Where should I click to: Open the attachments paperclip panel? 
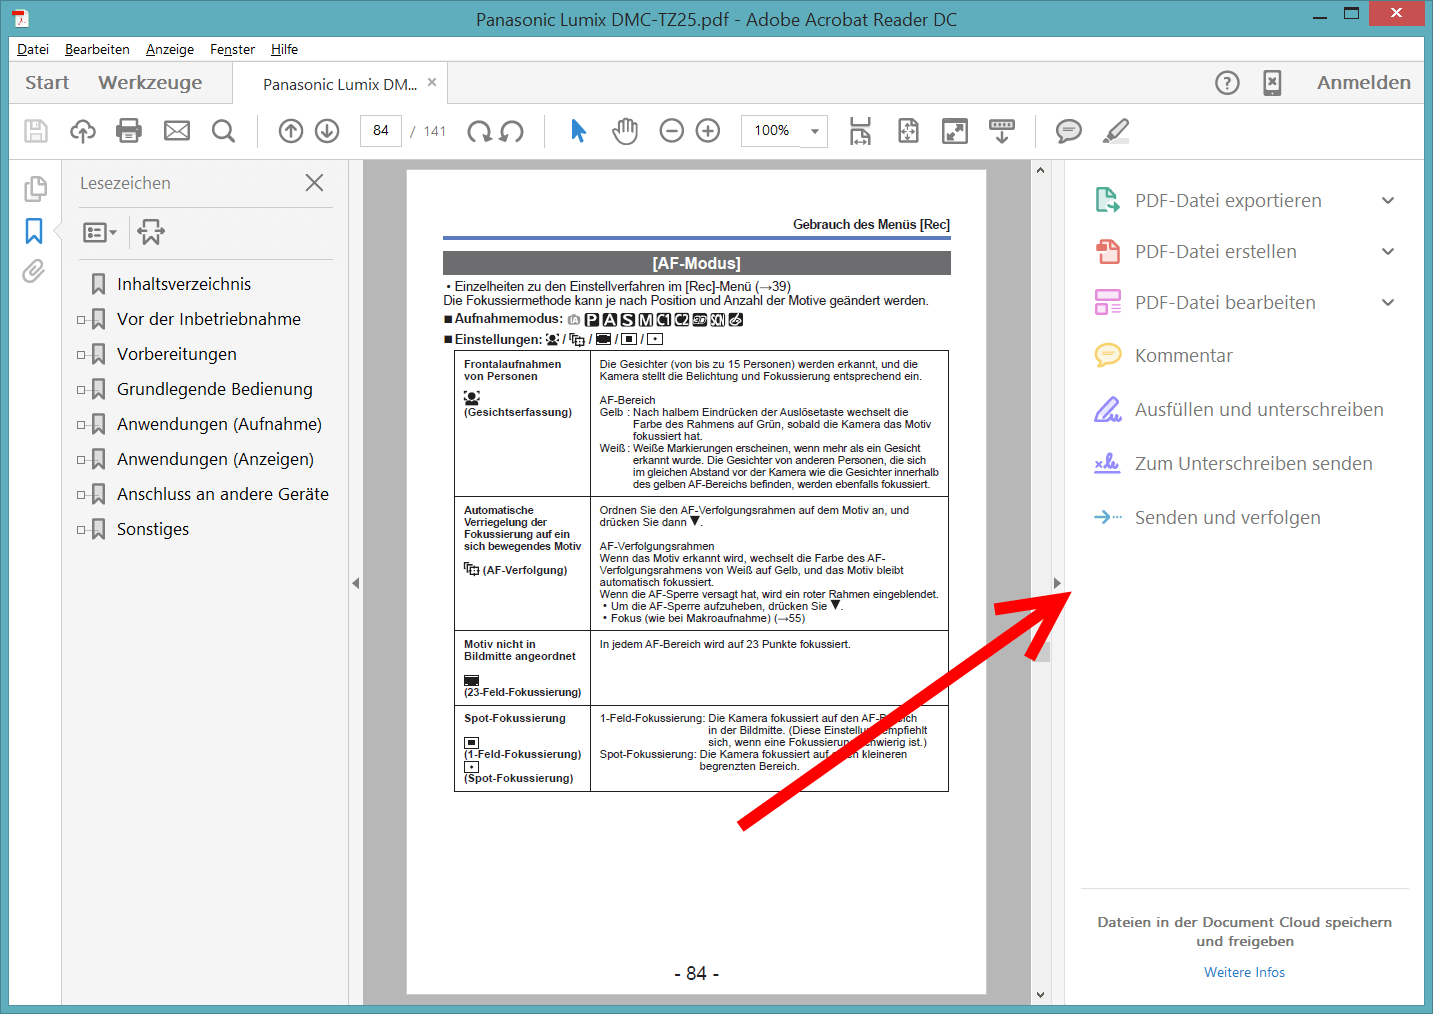pos(34,271)
